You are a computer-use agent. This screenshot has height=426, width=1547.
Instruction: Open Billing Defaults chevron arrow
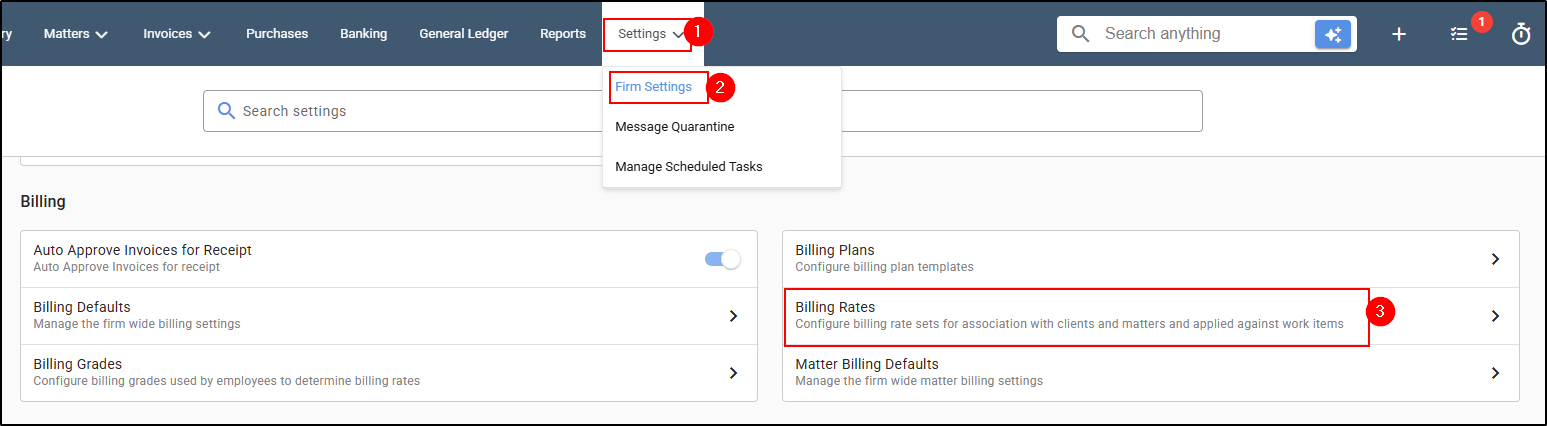733,316
